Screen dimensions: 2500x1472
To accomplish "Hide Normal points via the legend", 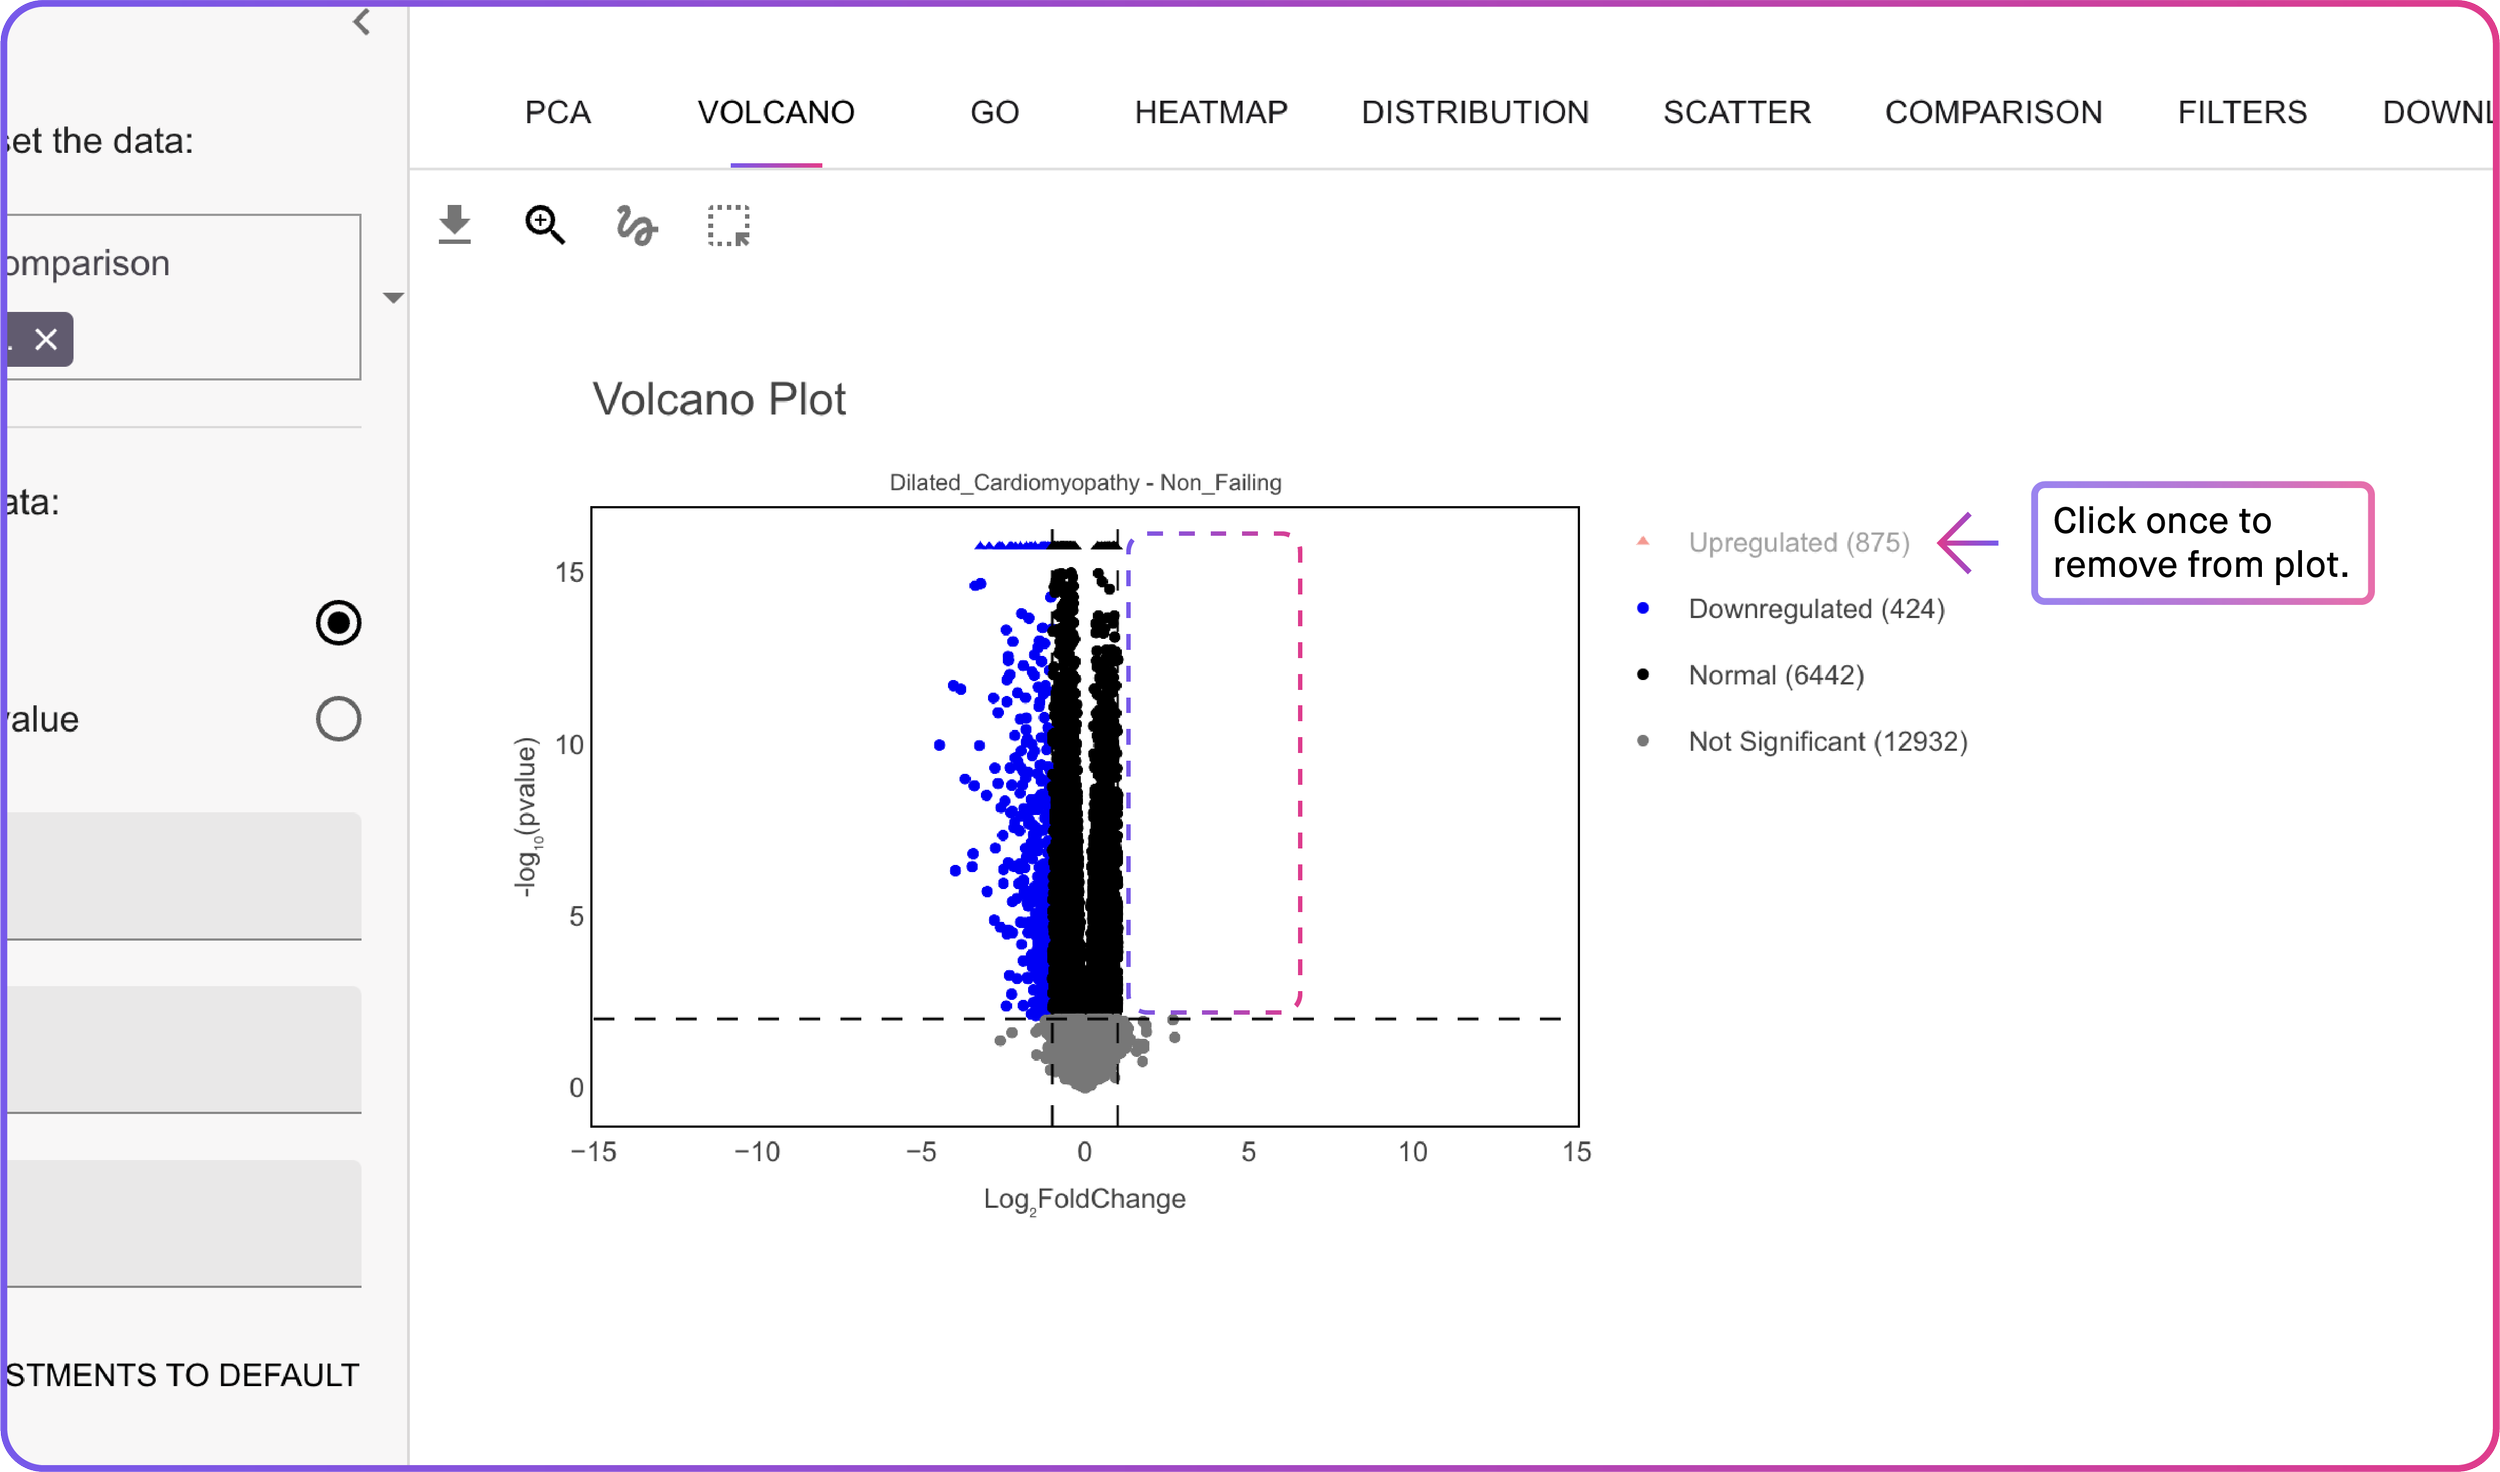I will click(x=1775, y=674).
